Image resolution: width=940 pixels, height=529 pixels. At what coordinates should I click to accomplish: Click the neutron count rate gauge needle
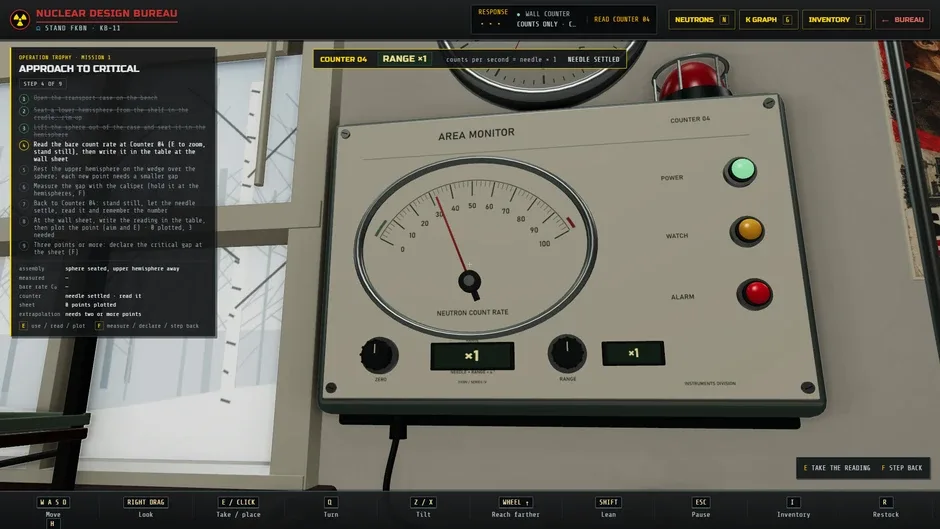pos(452,234)
